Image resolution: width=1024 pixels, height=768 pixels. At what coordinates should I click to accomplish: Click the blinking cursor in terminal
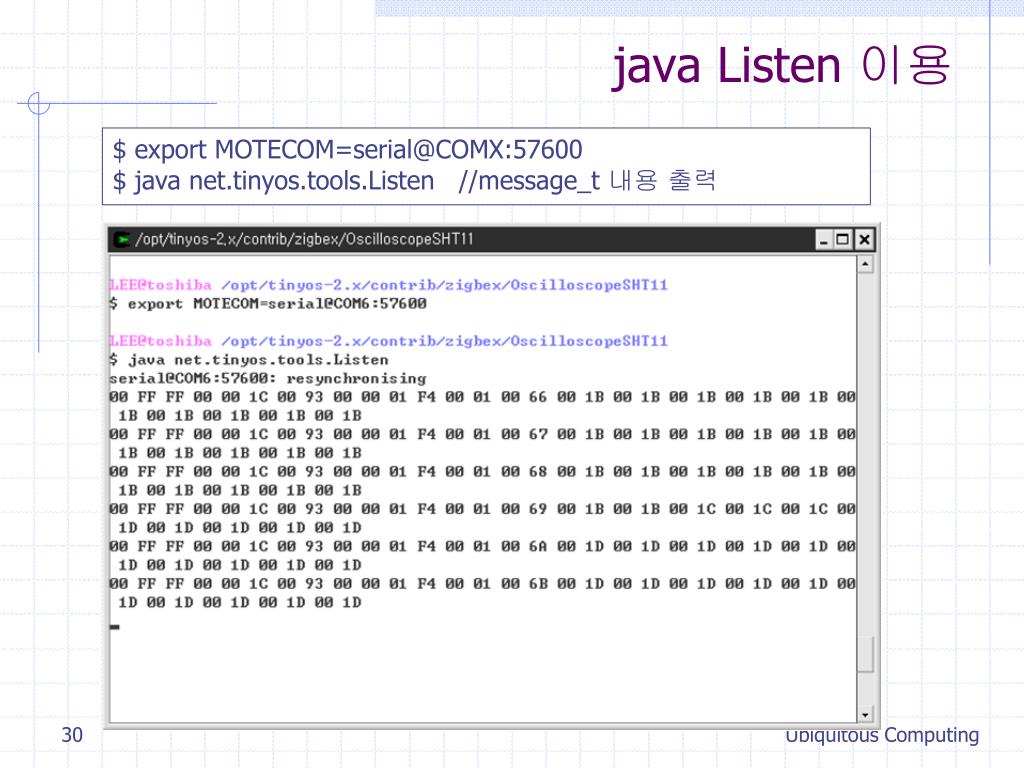tap(115, 628)
